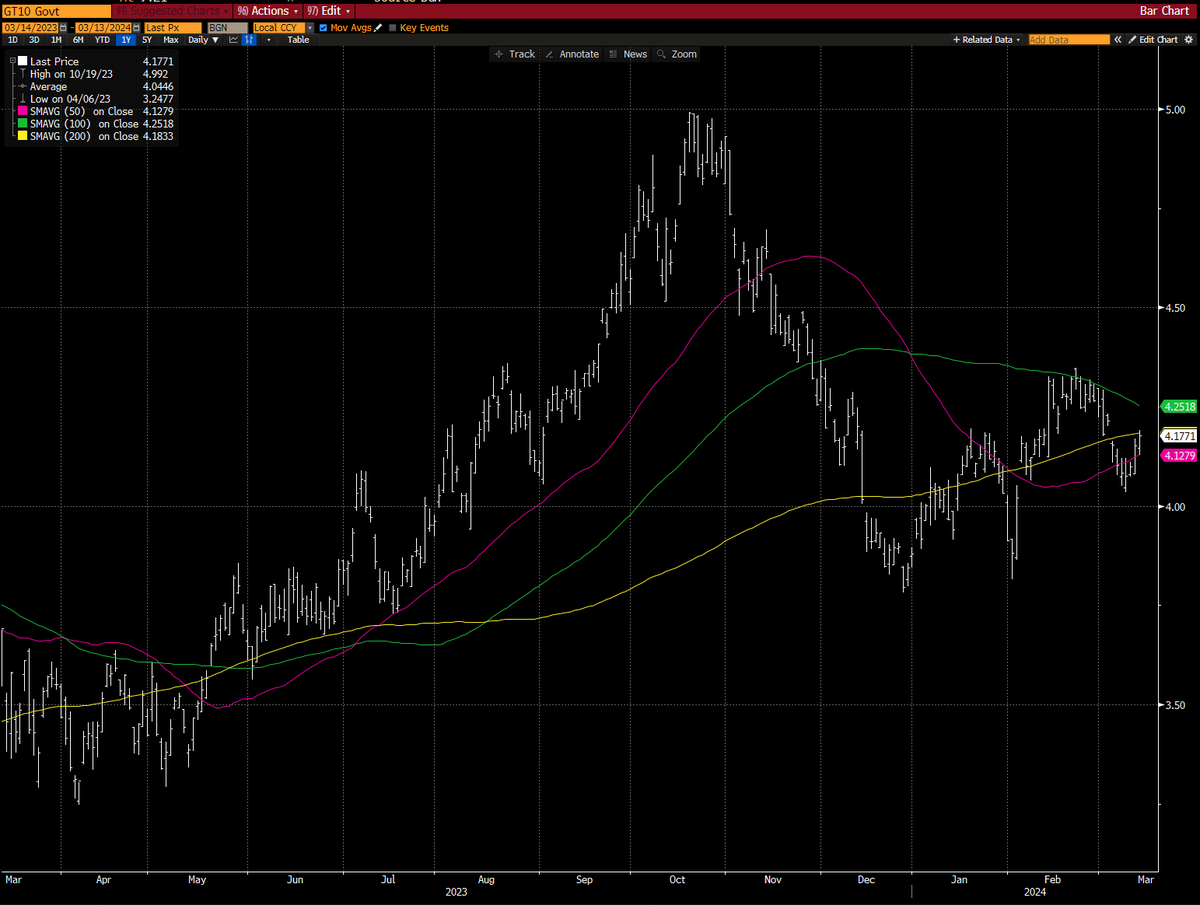The width and height of the screenshot is (1200, 905).
Task: Click the Bar Chart title label
Action: tap(1164, 10)
